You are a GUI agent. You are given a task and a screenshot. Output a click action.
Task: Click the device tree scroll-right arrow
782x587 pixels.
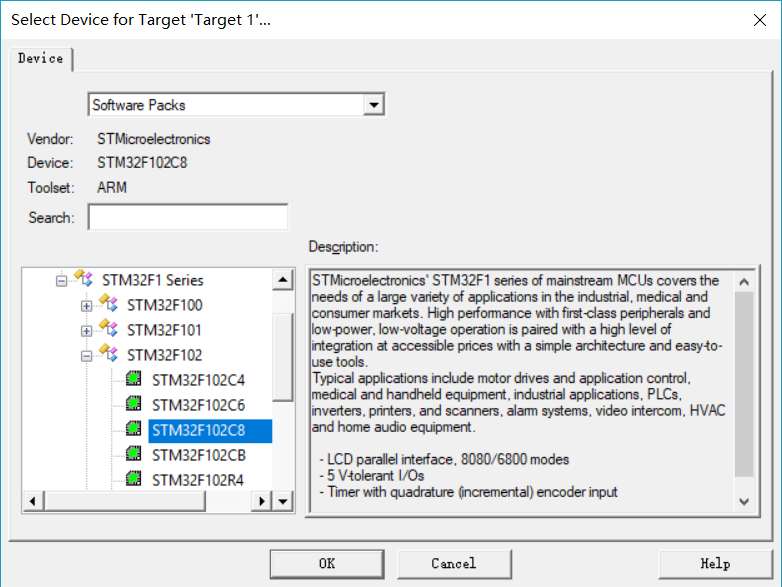click(x=262, y=501)
